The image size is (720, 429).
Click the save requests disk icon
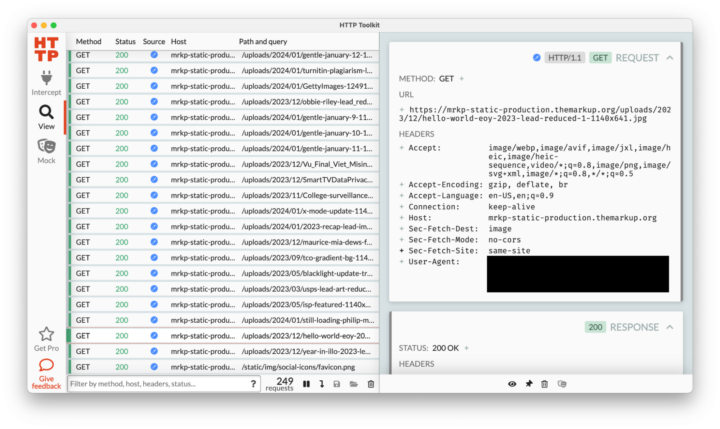[x=337, y=384]
